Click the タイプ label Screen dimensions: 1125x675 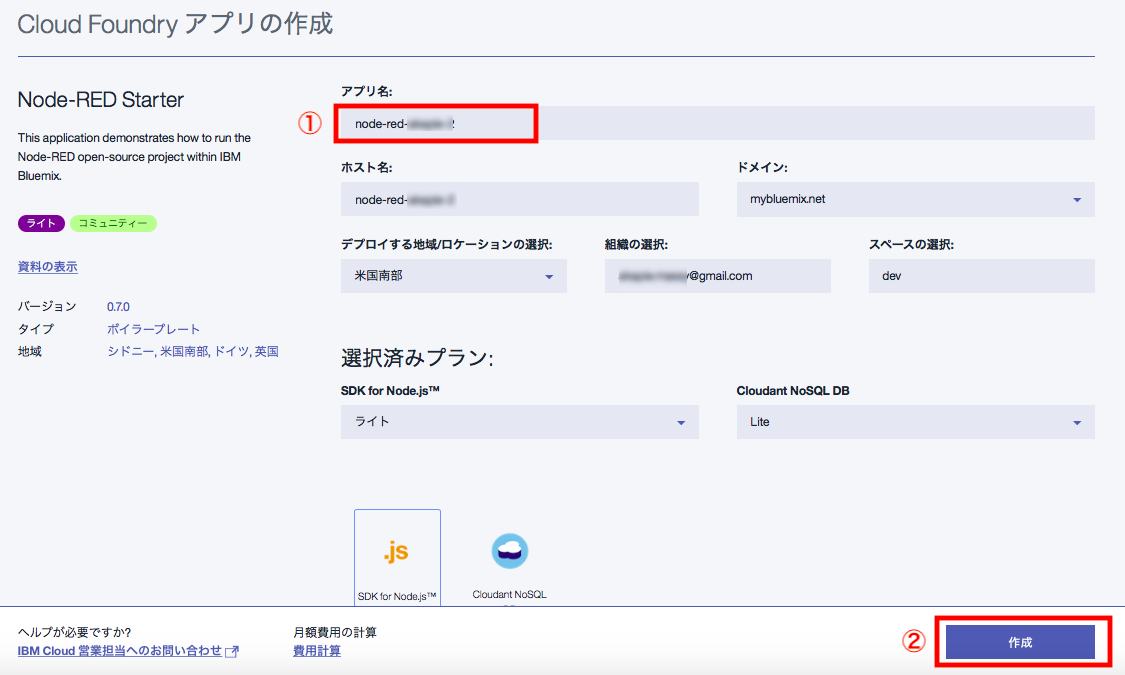point(36,329)
